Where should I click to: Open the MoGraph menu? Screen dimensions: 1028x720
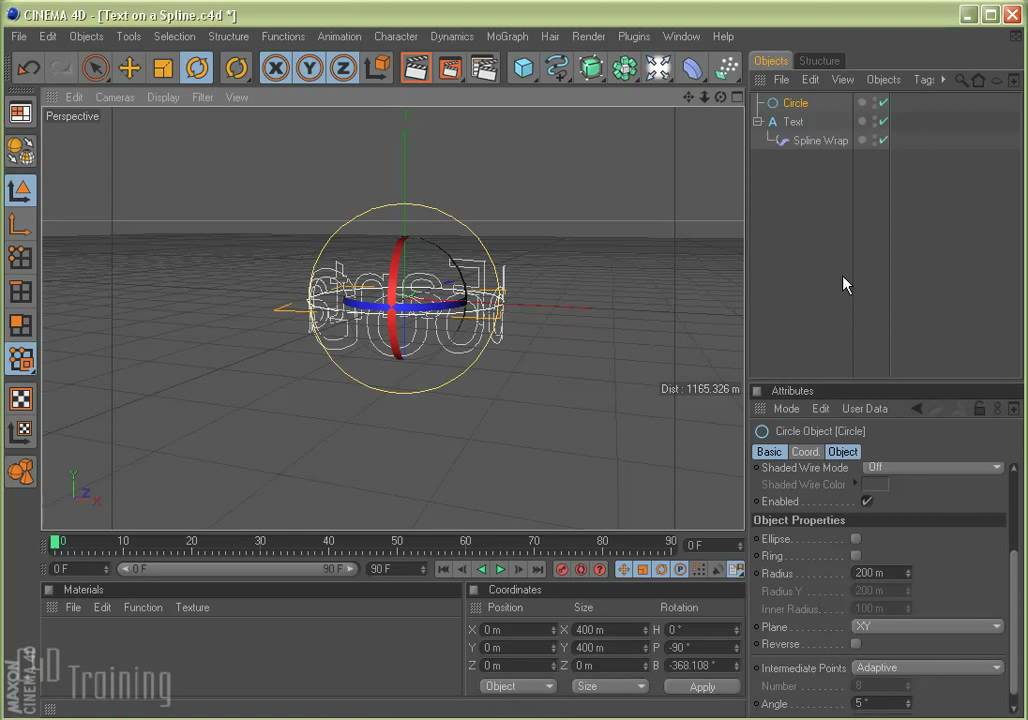tap(507, 37)
